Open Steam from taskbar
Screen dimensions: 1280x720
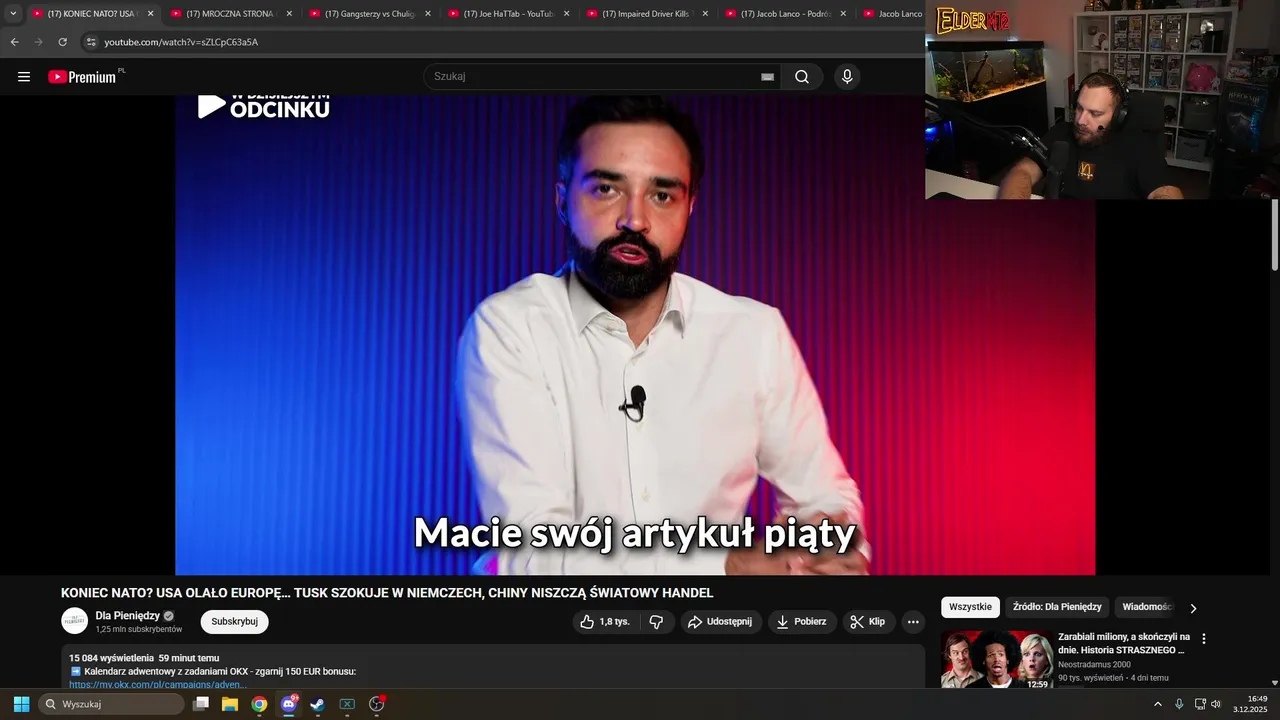coord(318,704)
